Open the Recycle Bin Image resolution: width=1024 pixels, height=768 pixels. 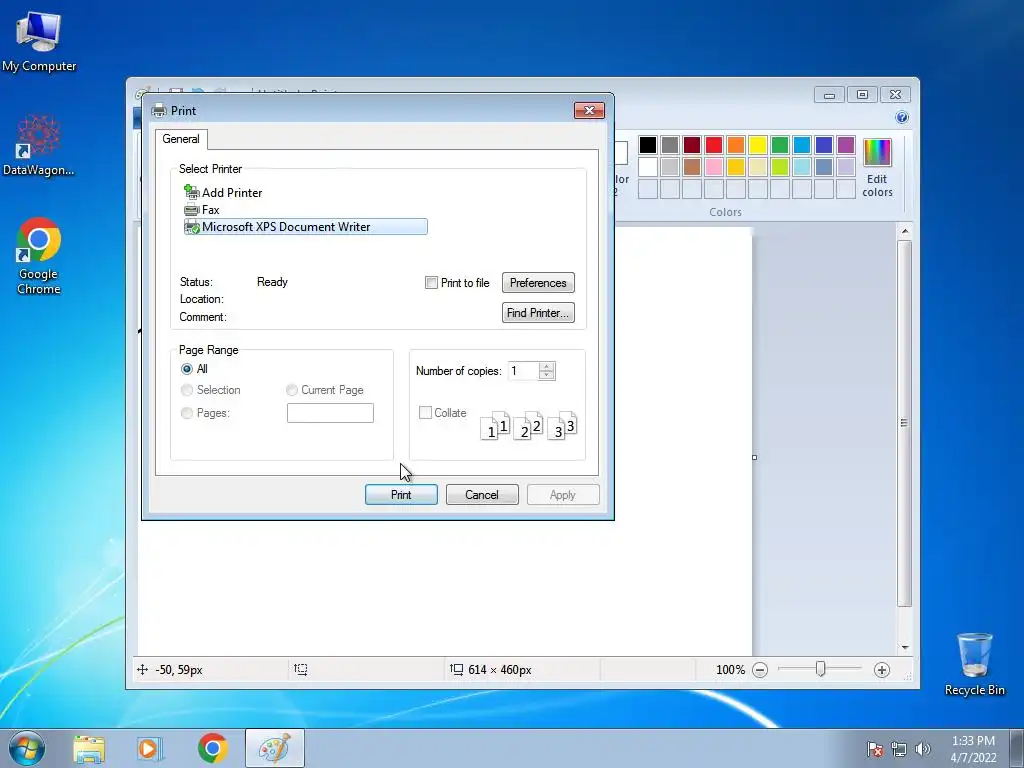point(974,664)
